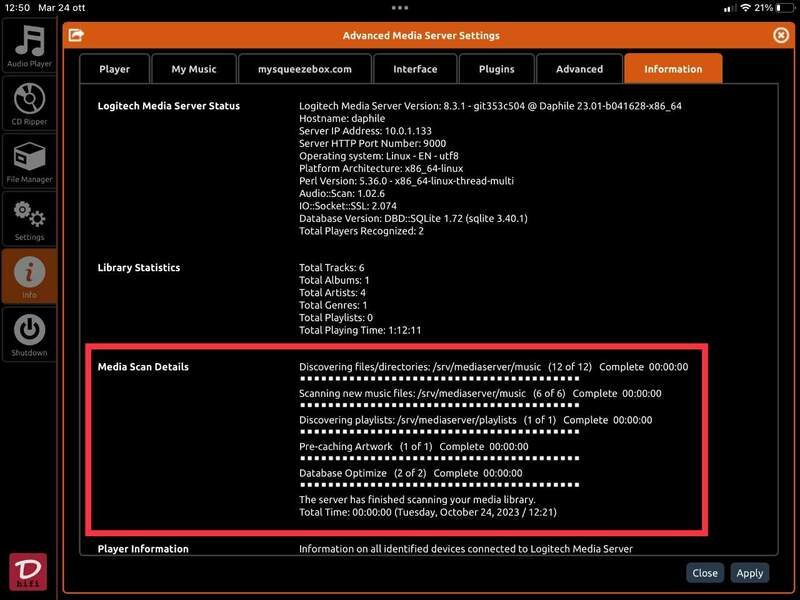Click the Close button
Image resolution: width=800 pixels, height=600 pixels.
705,573
